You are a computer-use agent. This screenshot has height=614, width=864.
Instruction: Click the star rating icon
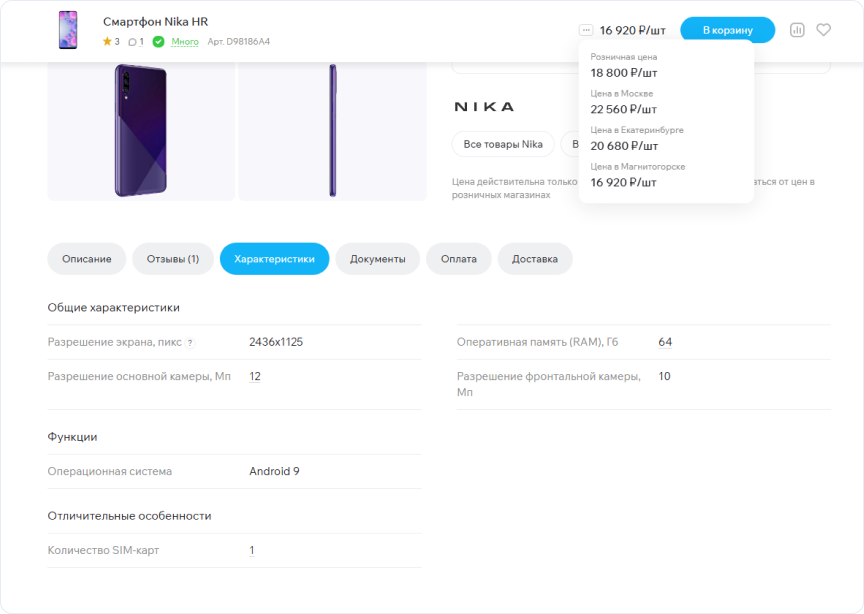pyautogui.click(x=107, y=42)
